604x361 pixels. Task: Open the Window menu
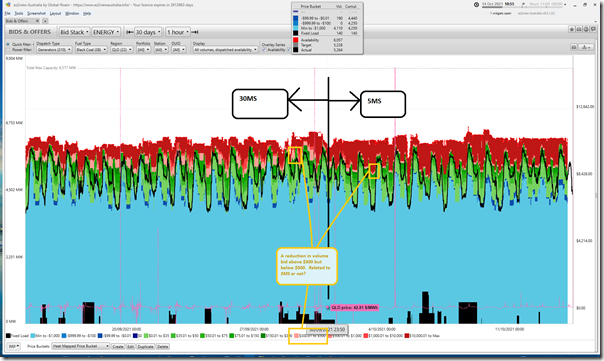72,13
